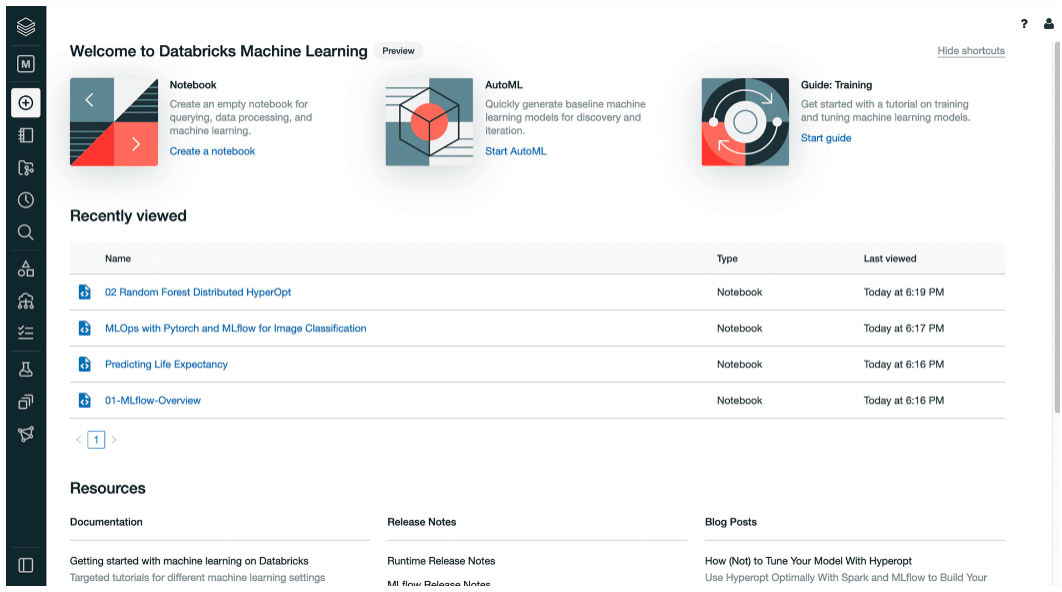Click the page vertical scrollbar
Screen dimensions: 1062x592
1057,227
